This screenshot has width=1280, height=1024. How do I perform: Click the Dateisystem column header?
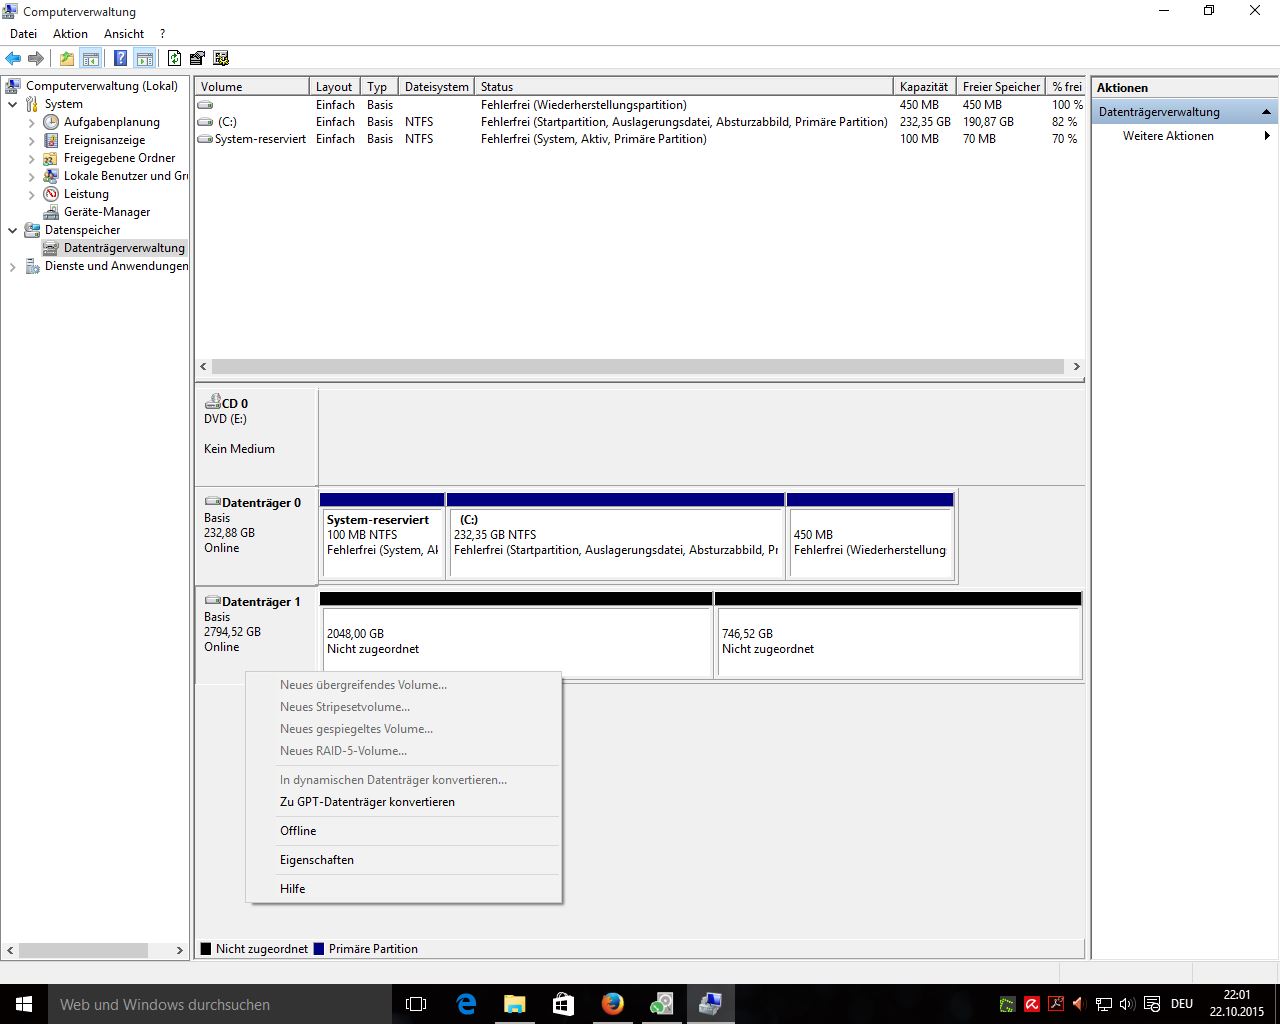[436, 87]
